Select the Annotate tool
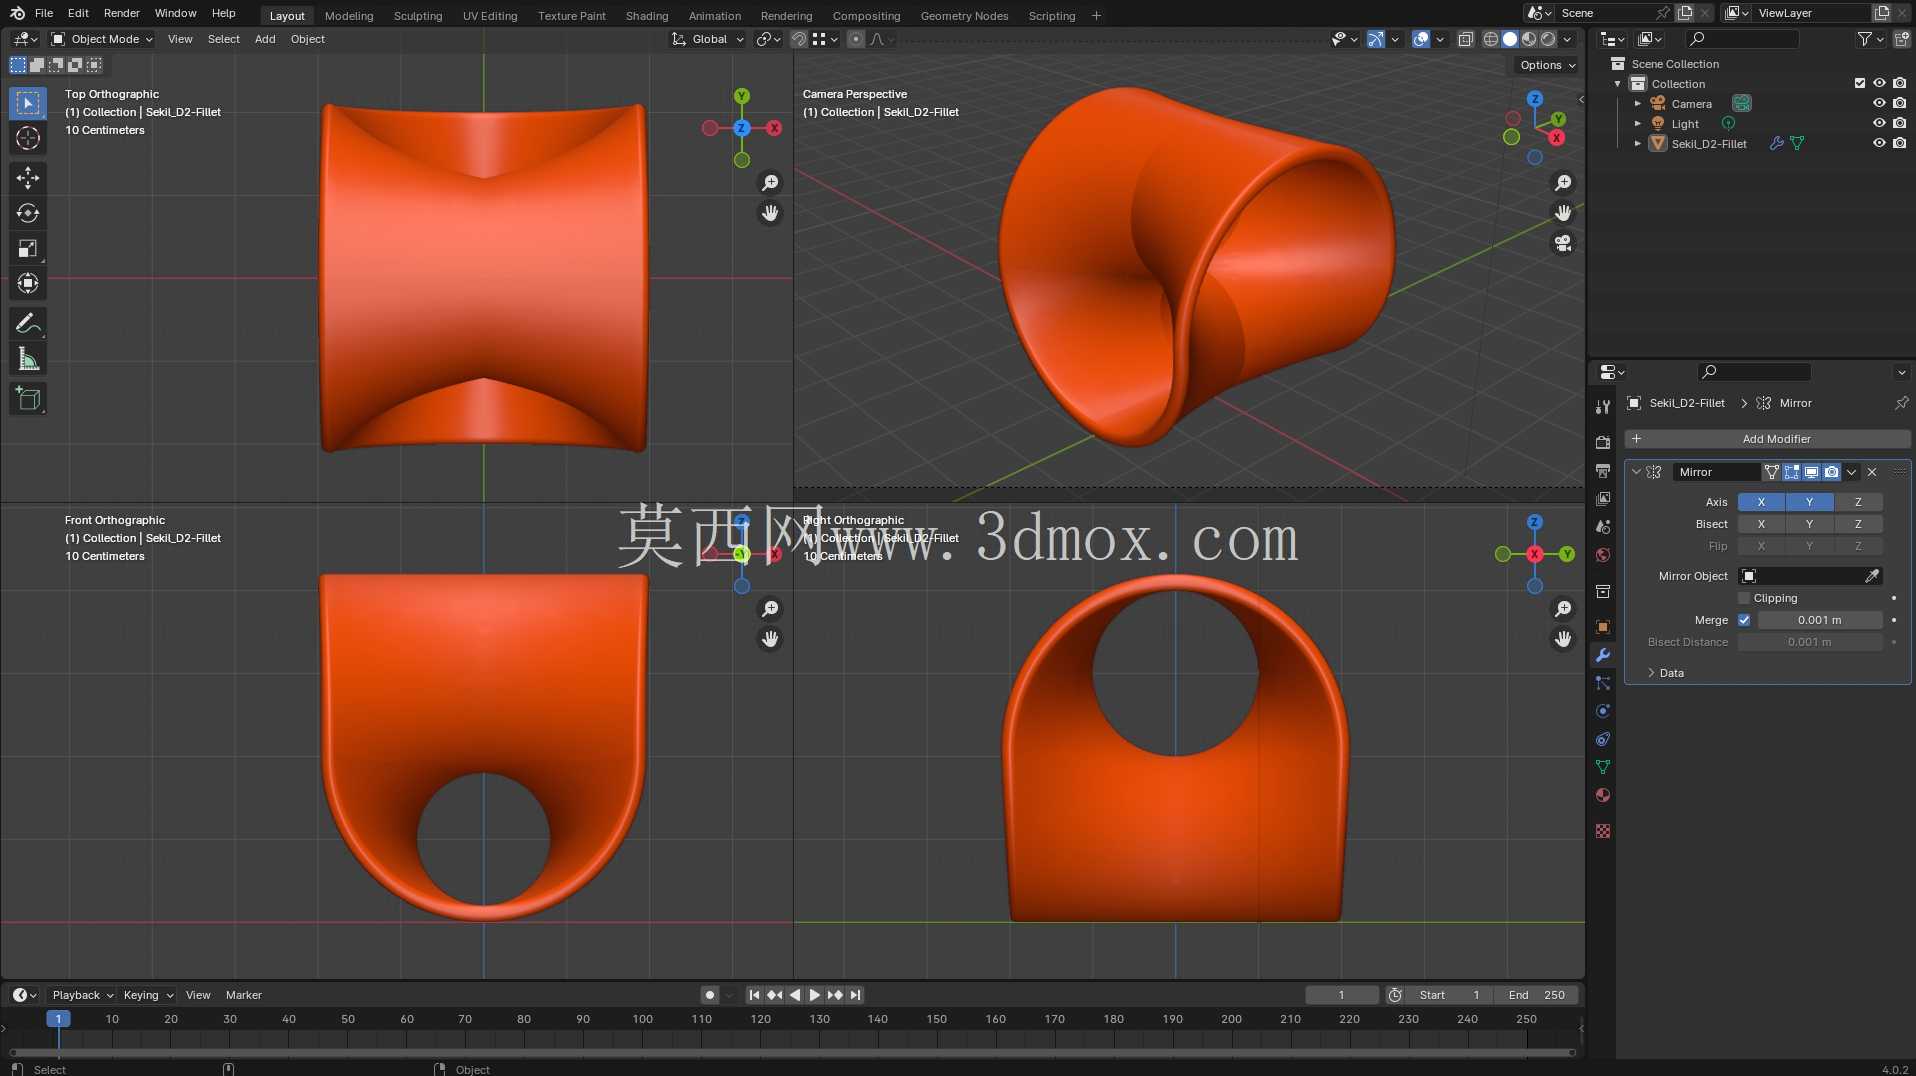This screenshot has height=1076, width=1916. [28, 323]
